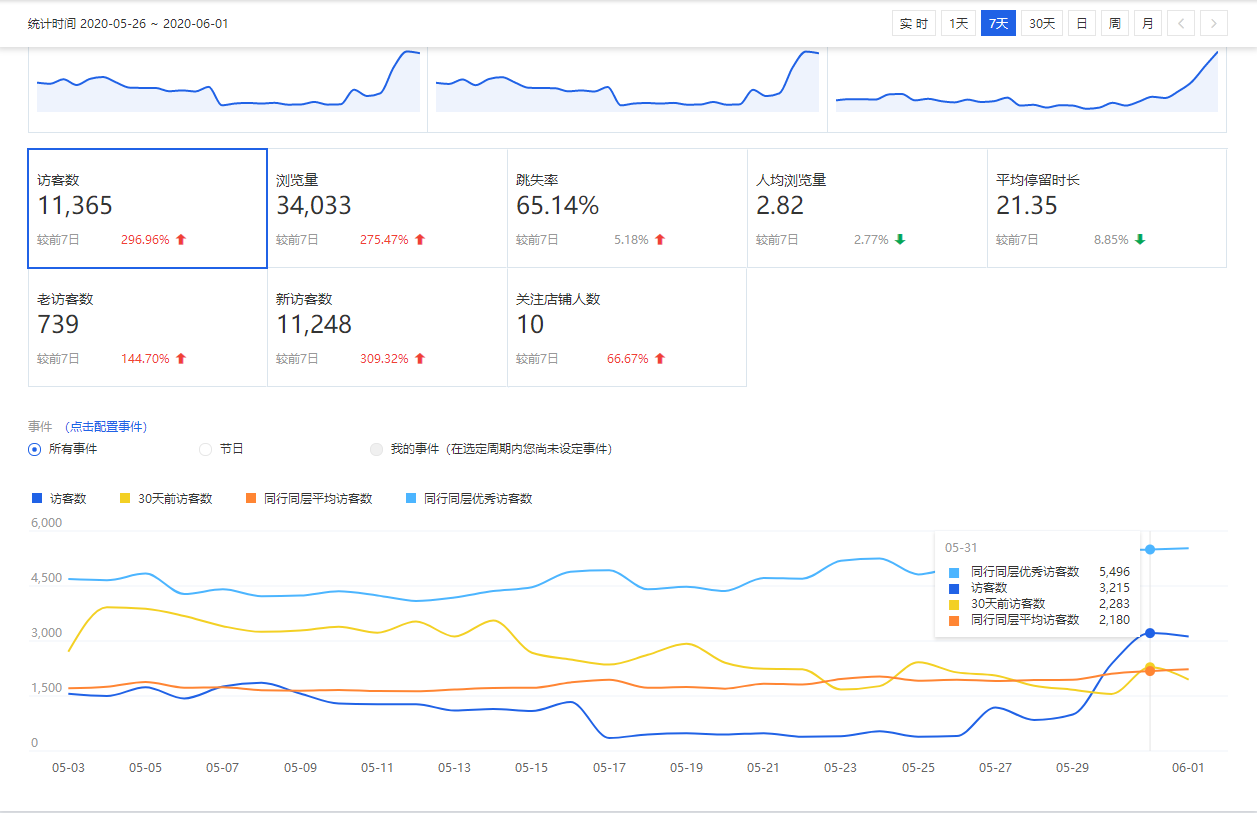Click the orange 平均访客数 point on 05-31
This screenshot has width=1257, height=813.
click(1150, 671)
